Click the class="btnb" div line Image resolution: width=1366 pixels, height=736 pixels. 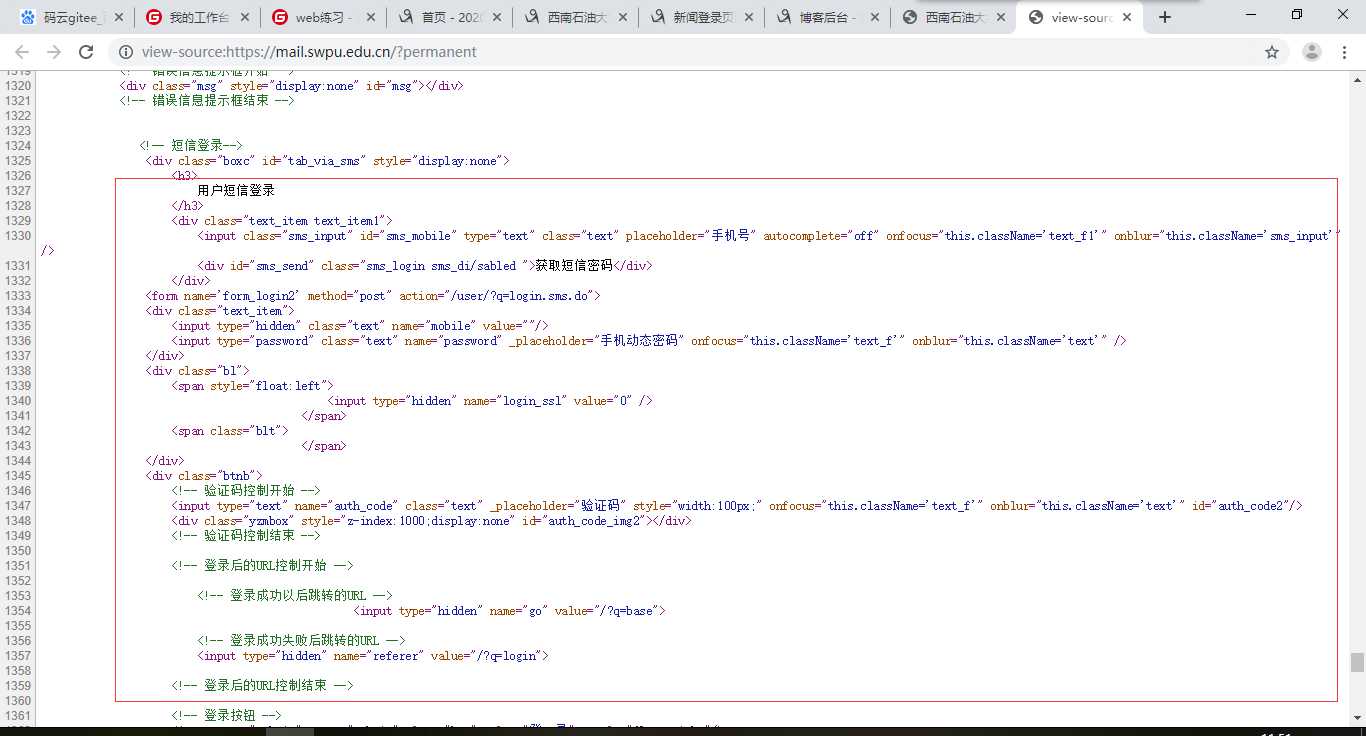(204, 476)
